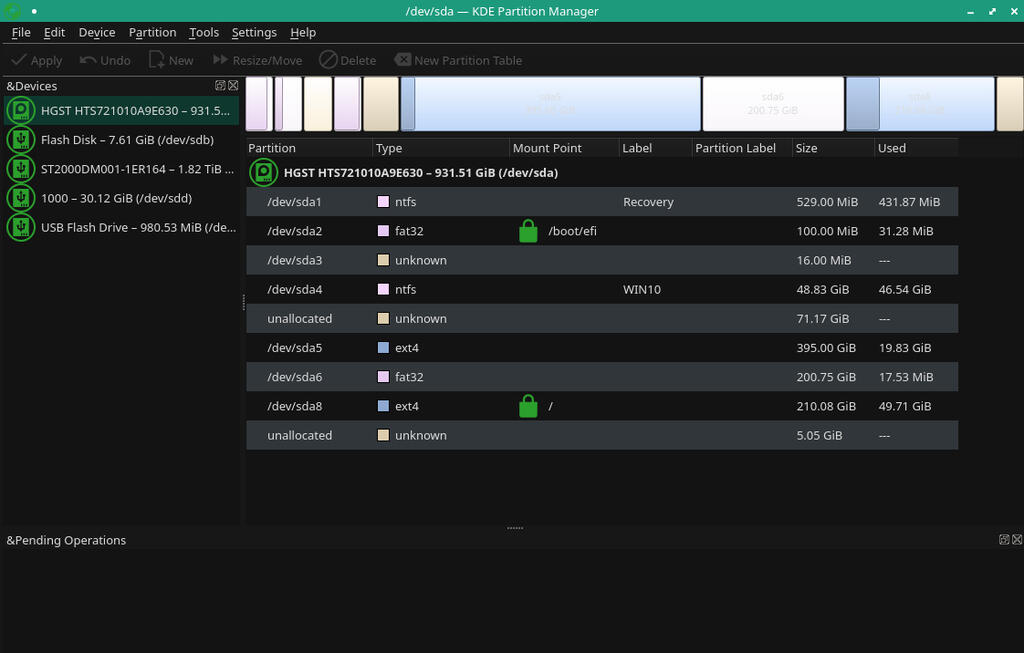Click the 395.00 GiB size value

pos(826,347)
